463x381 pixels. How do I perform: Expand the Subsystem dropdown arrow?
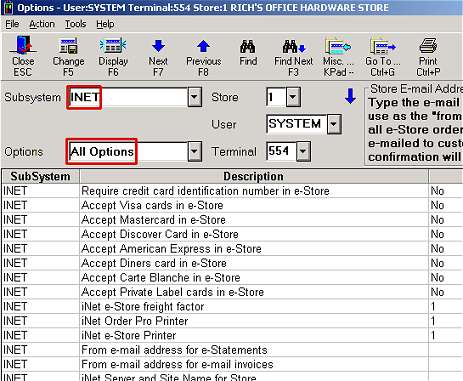point(194,97)
